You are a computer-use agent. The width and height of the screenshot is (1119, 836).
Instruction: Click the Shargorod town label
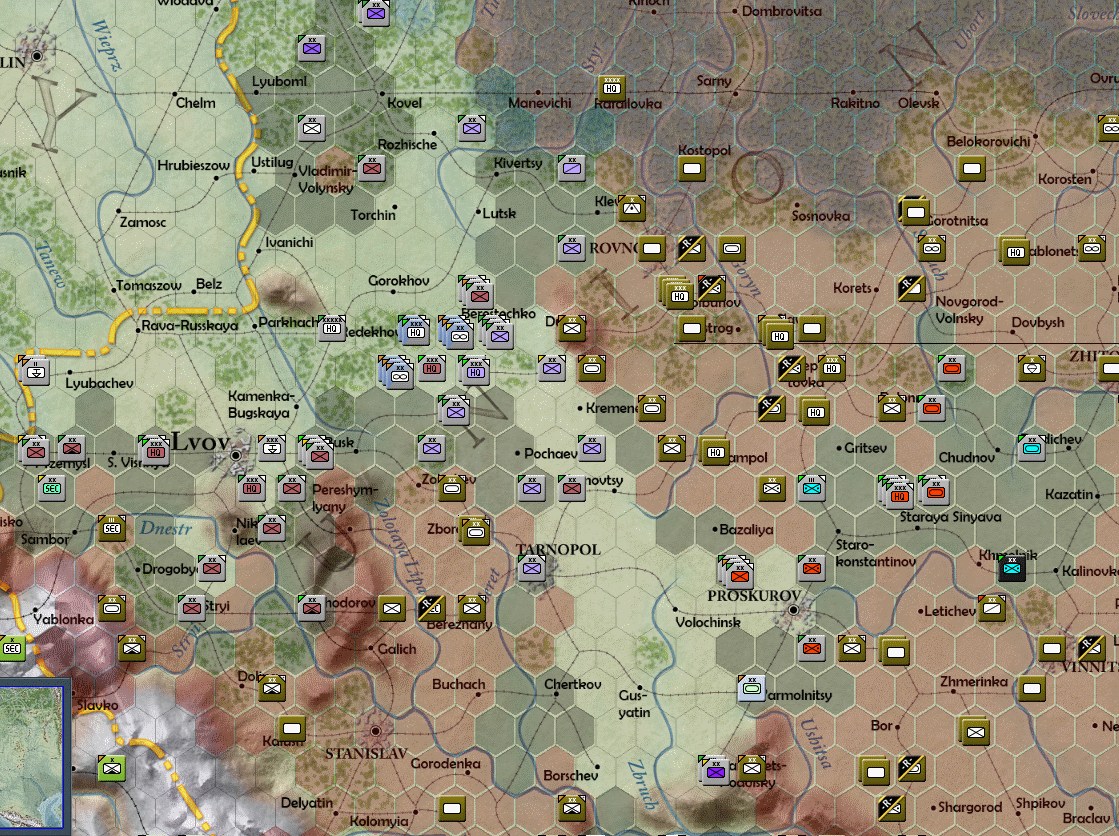click(969, 807)
